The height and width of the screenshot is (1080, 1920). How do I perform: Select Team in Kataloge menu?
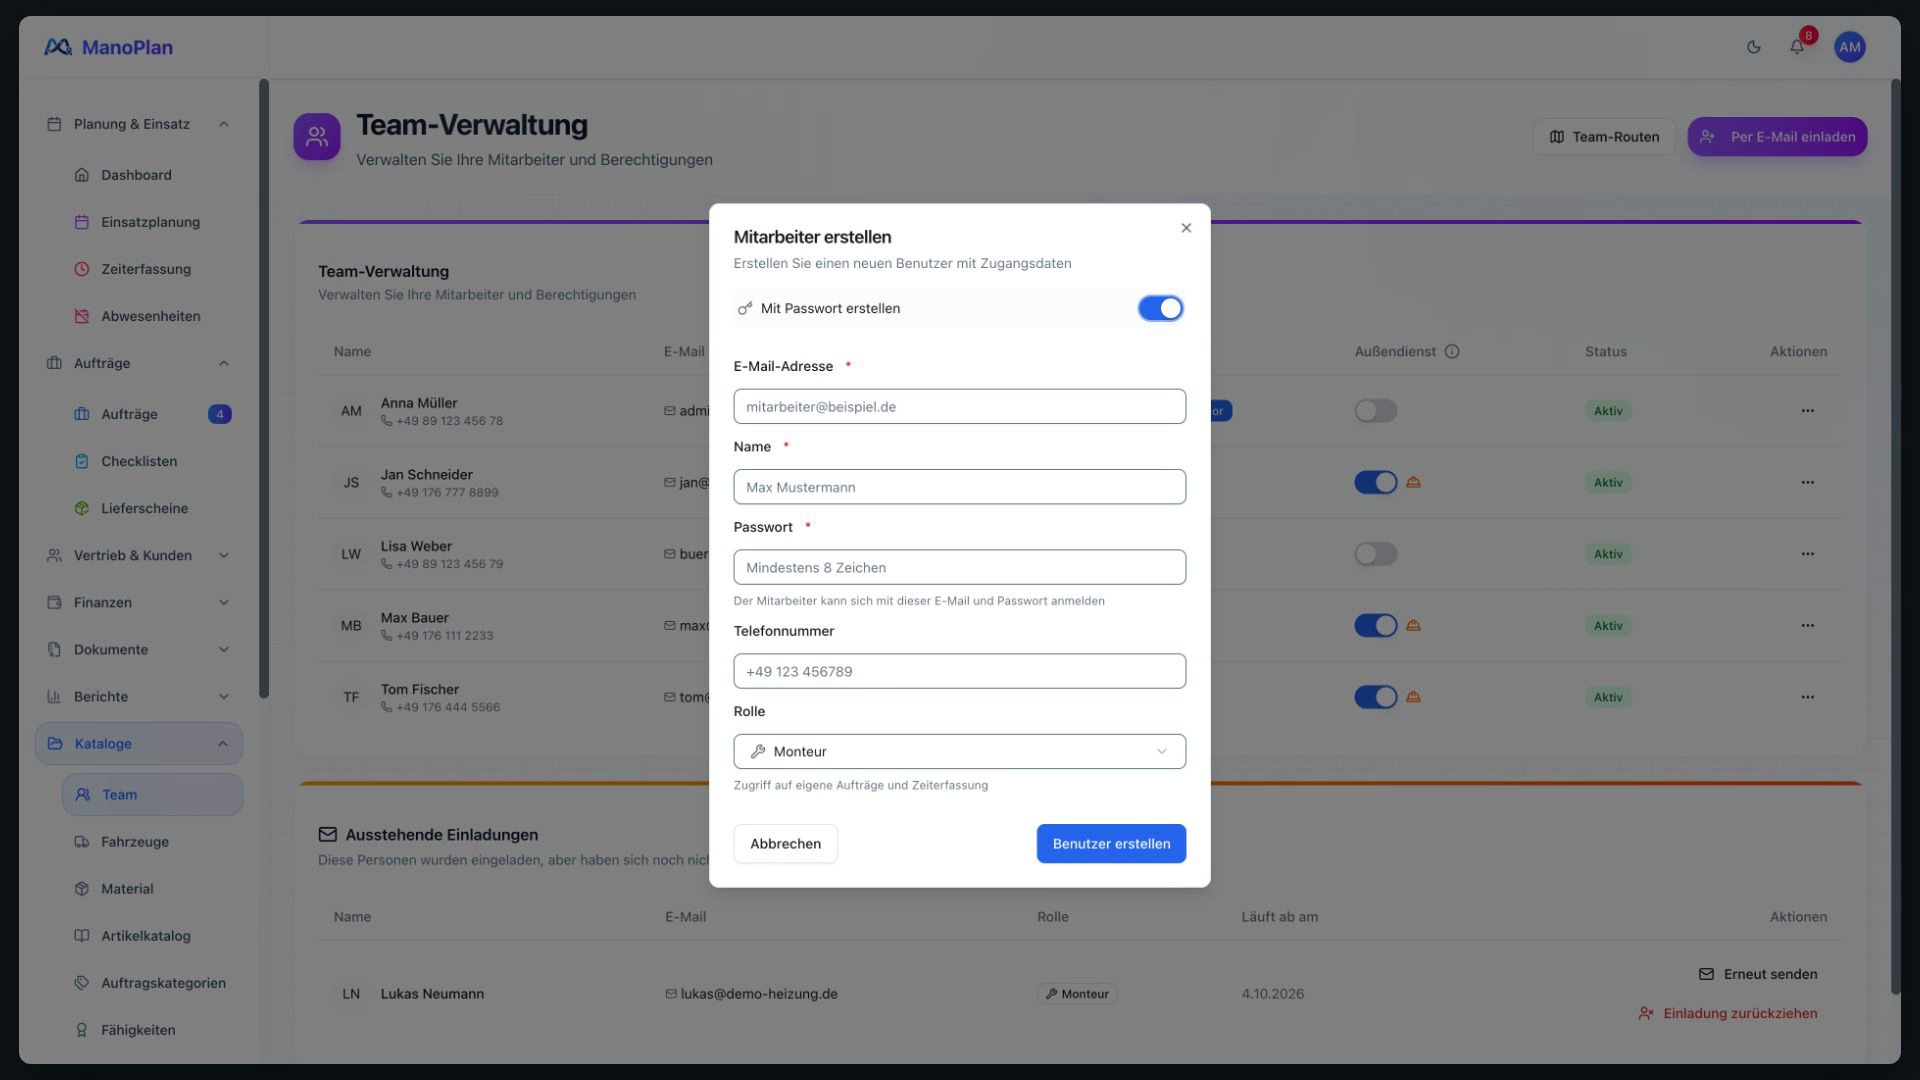(152, 795)
